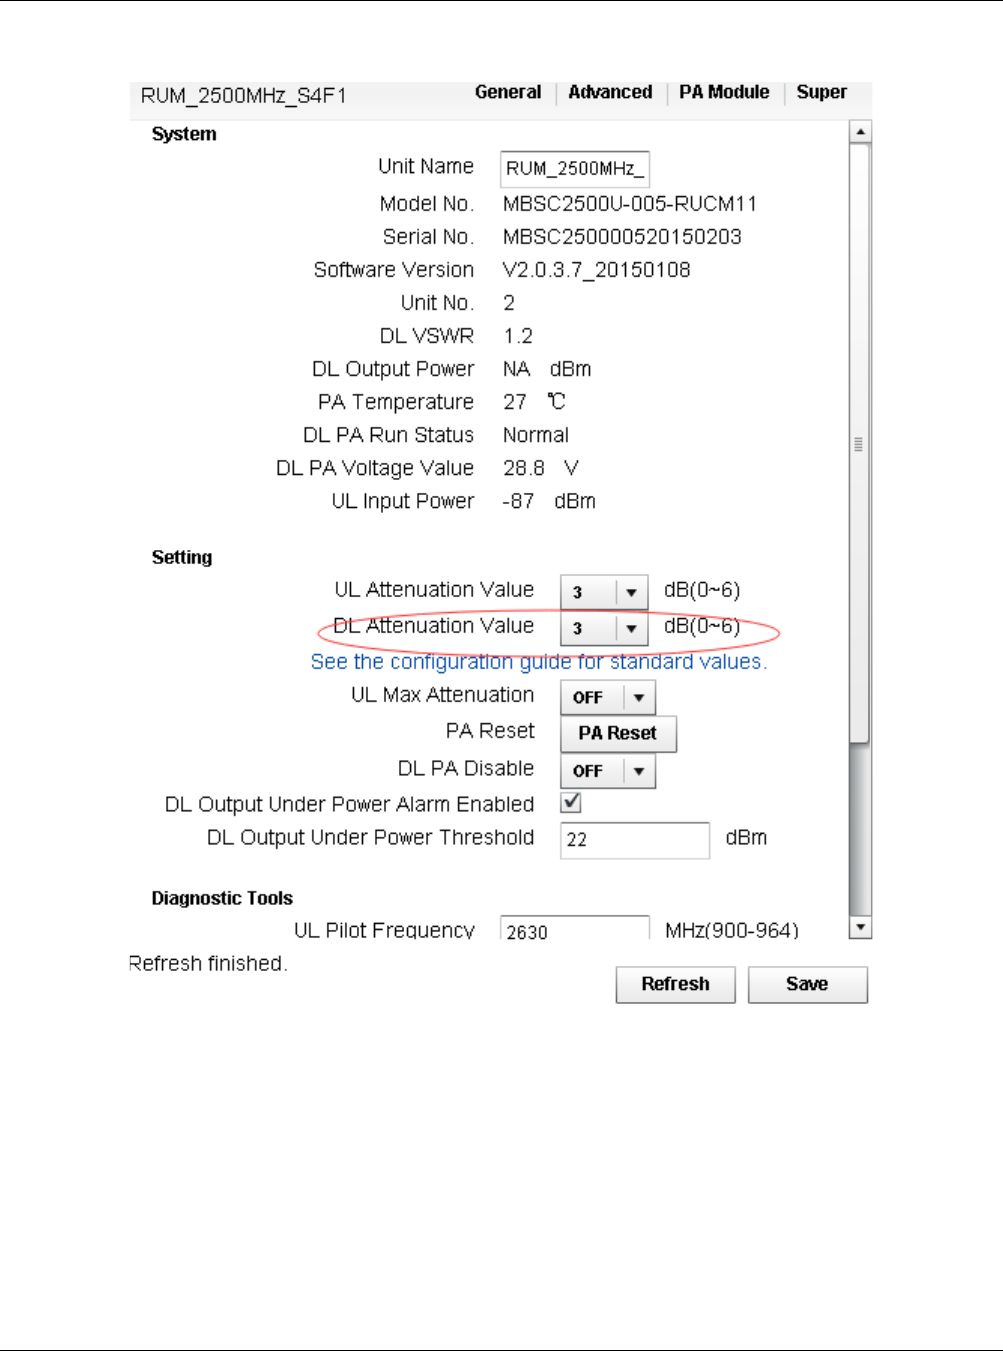Click the PA Temperature value 27
The height and width of the screenshot is (1351, 1003).
515,402
